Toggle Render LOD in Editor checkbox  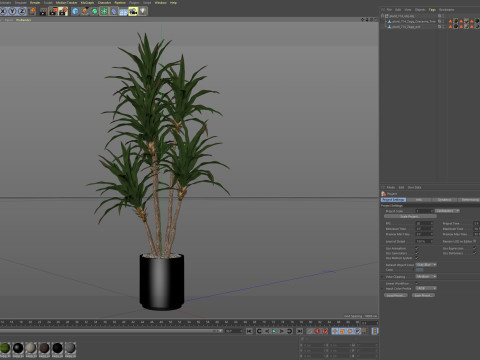475,241
